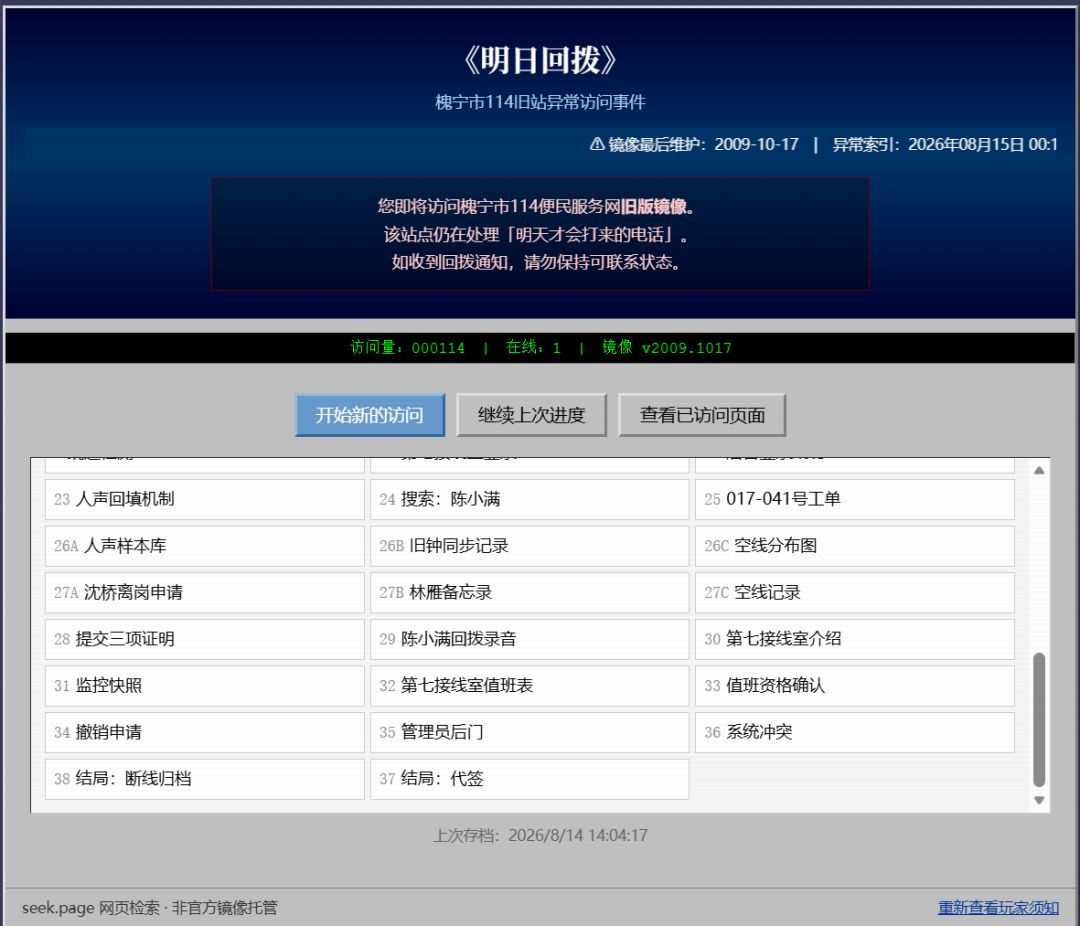
Task: Select 36 系统冲突 entry
Action: click(x=855, y=732)
